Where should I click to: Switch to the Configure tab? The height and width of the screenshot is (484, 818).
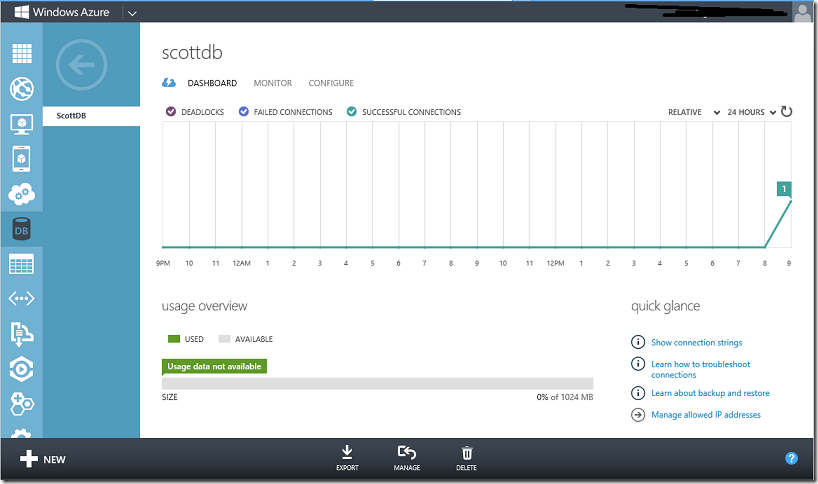[x=331, y=83]
